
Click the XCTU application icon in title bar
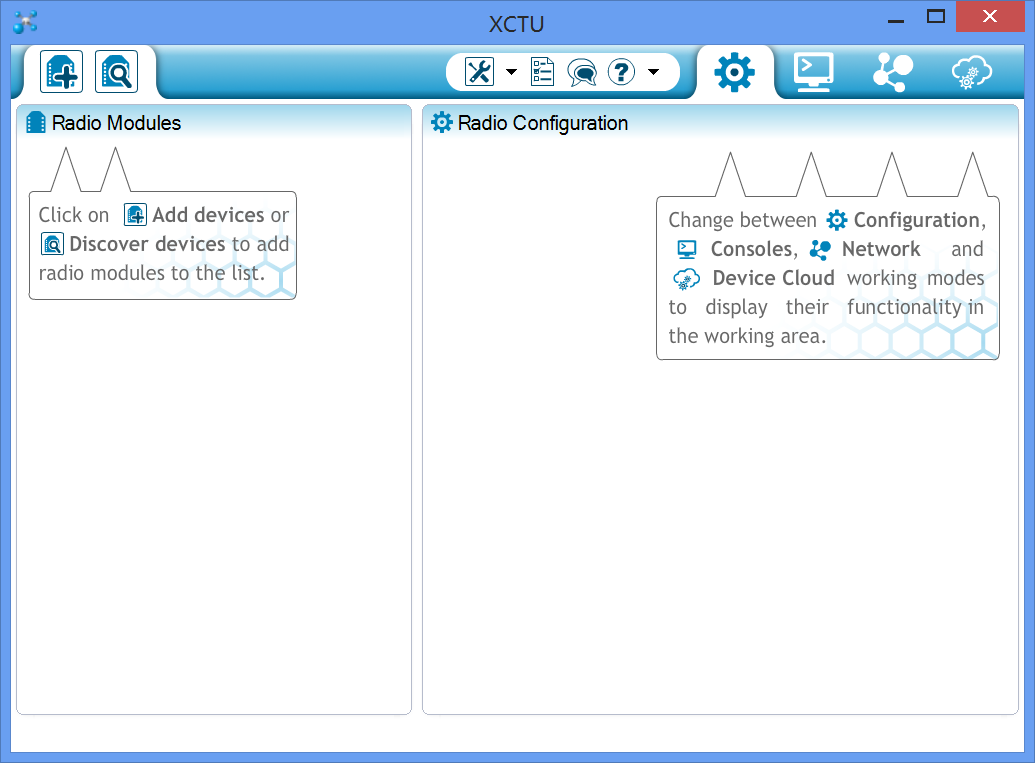(25, 22)
